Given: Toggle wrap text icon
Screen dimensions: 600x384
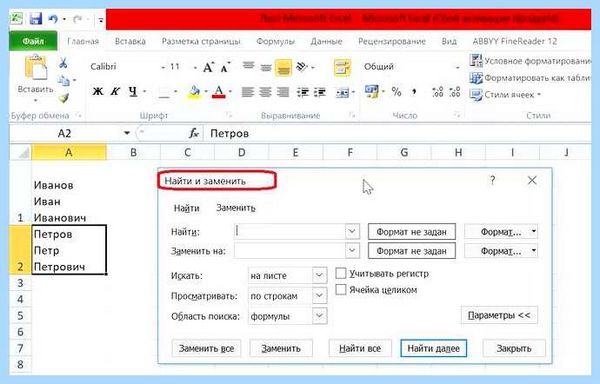Looking at the screenshot, I should pos(342,68).
